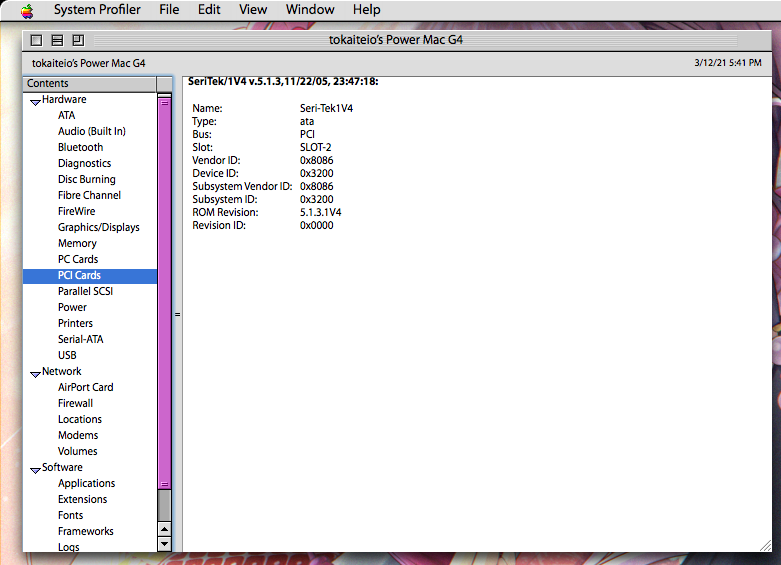
Task: Click the Type value ata
Action: pos(307,122)
